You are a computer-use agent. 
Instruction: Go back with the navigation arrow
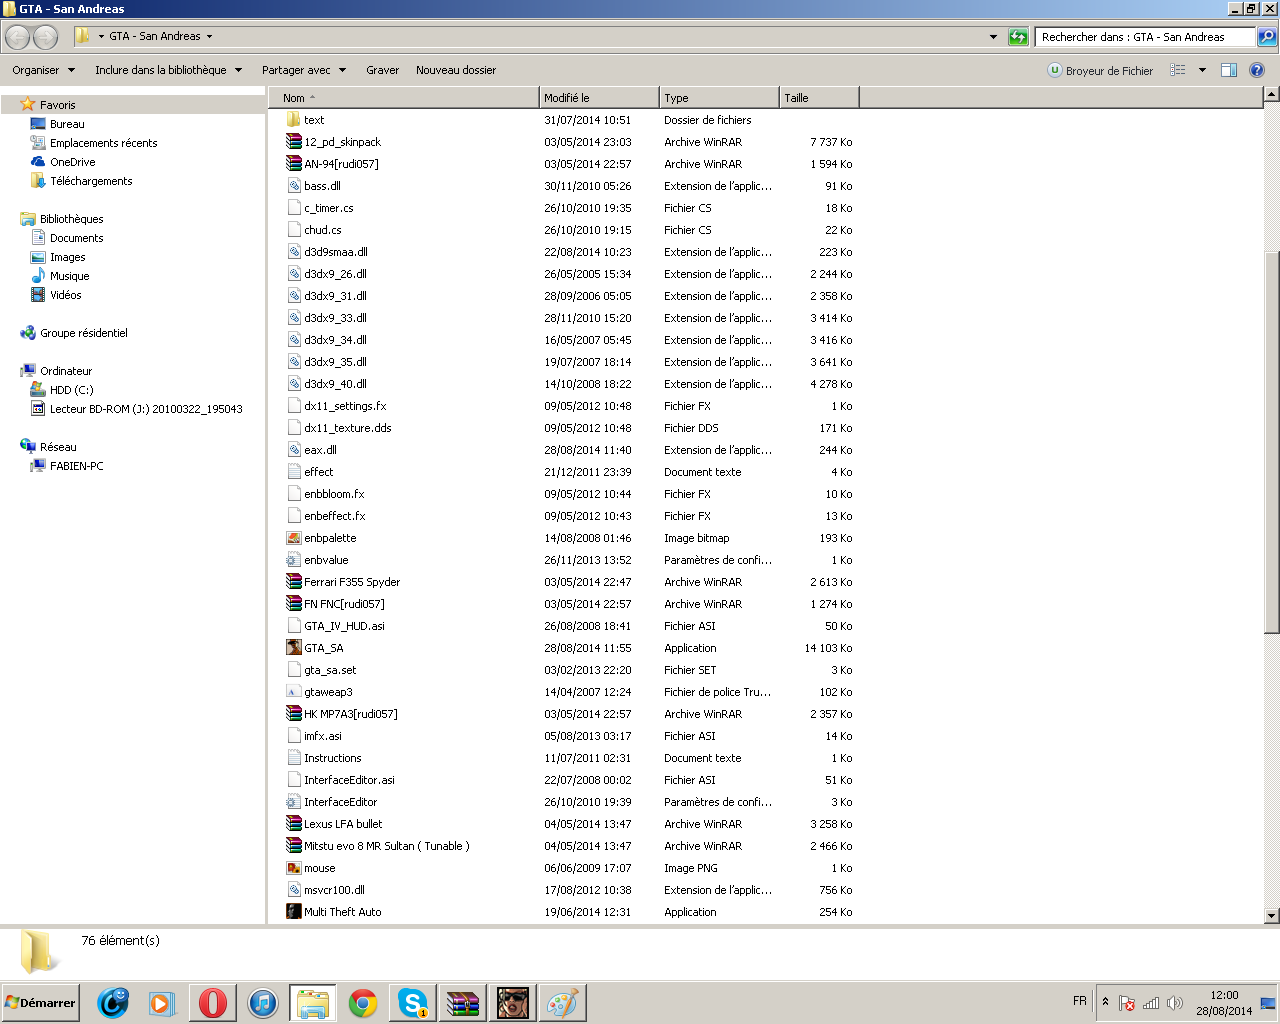17,37
